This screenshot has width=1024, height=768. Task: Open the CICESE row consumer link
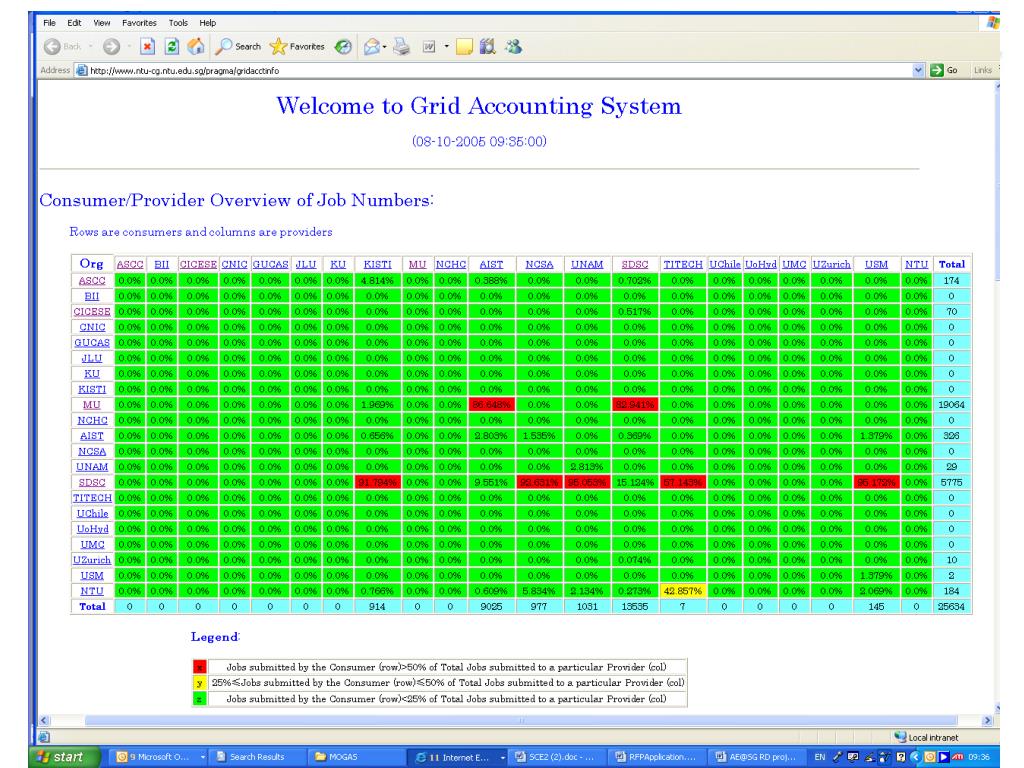(x=91, y=312)
